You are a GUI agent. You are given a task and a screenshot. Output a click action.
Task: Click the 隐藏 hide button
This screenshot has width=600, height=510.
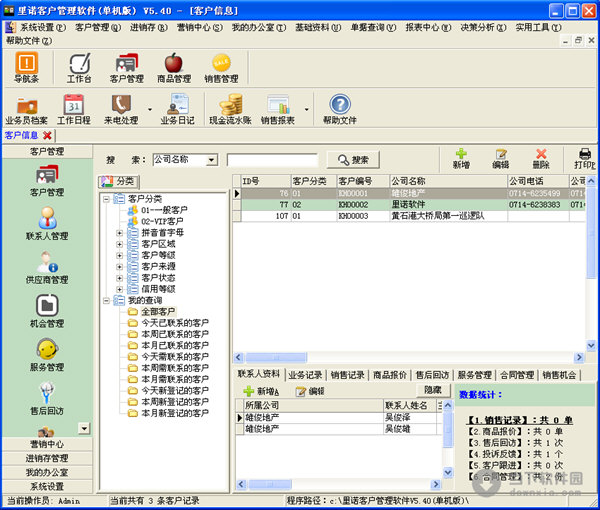(431, 390)
